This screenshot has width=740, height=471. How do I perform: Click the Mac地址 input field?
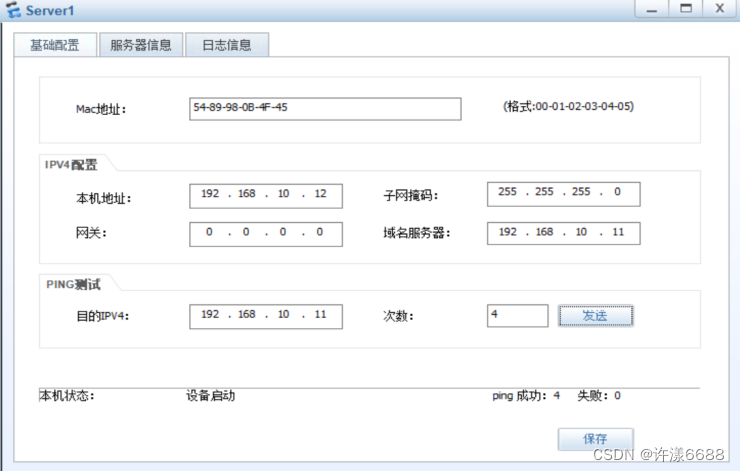pyautogui.click(x=325, y=109)
